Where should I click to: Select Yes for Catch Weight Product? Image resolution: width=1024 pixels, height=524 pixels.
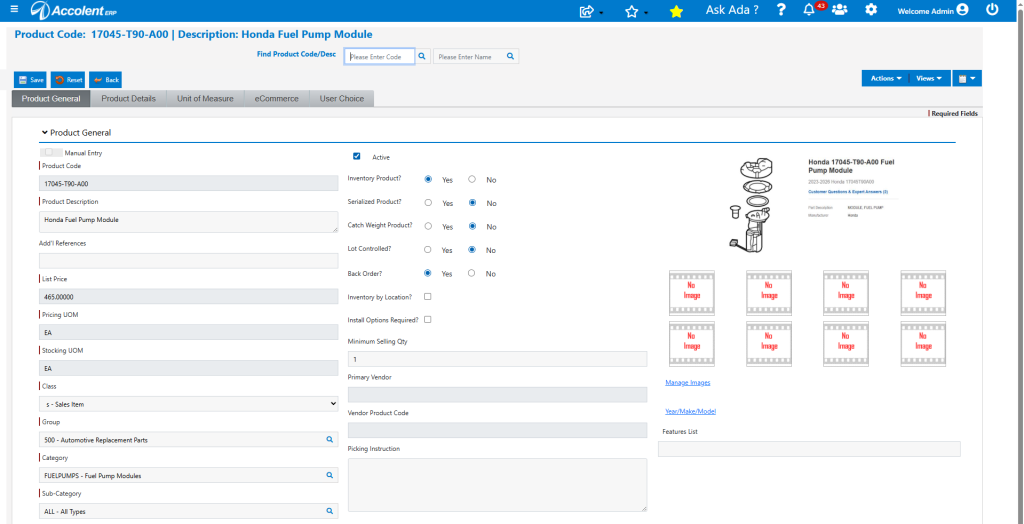(428, 226)
